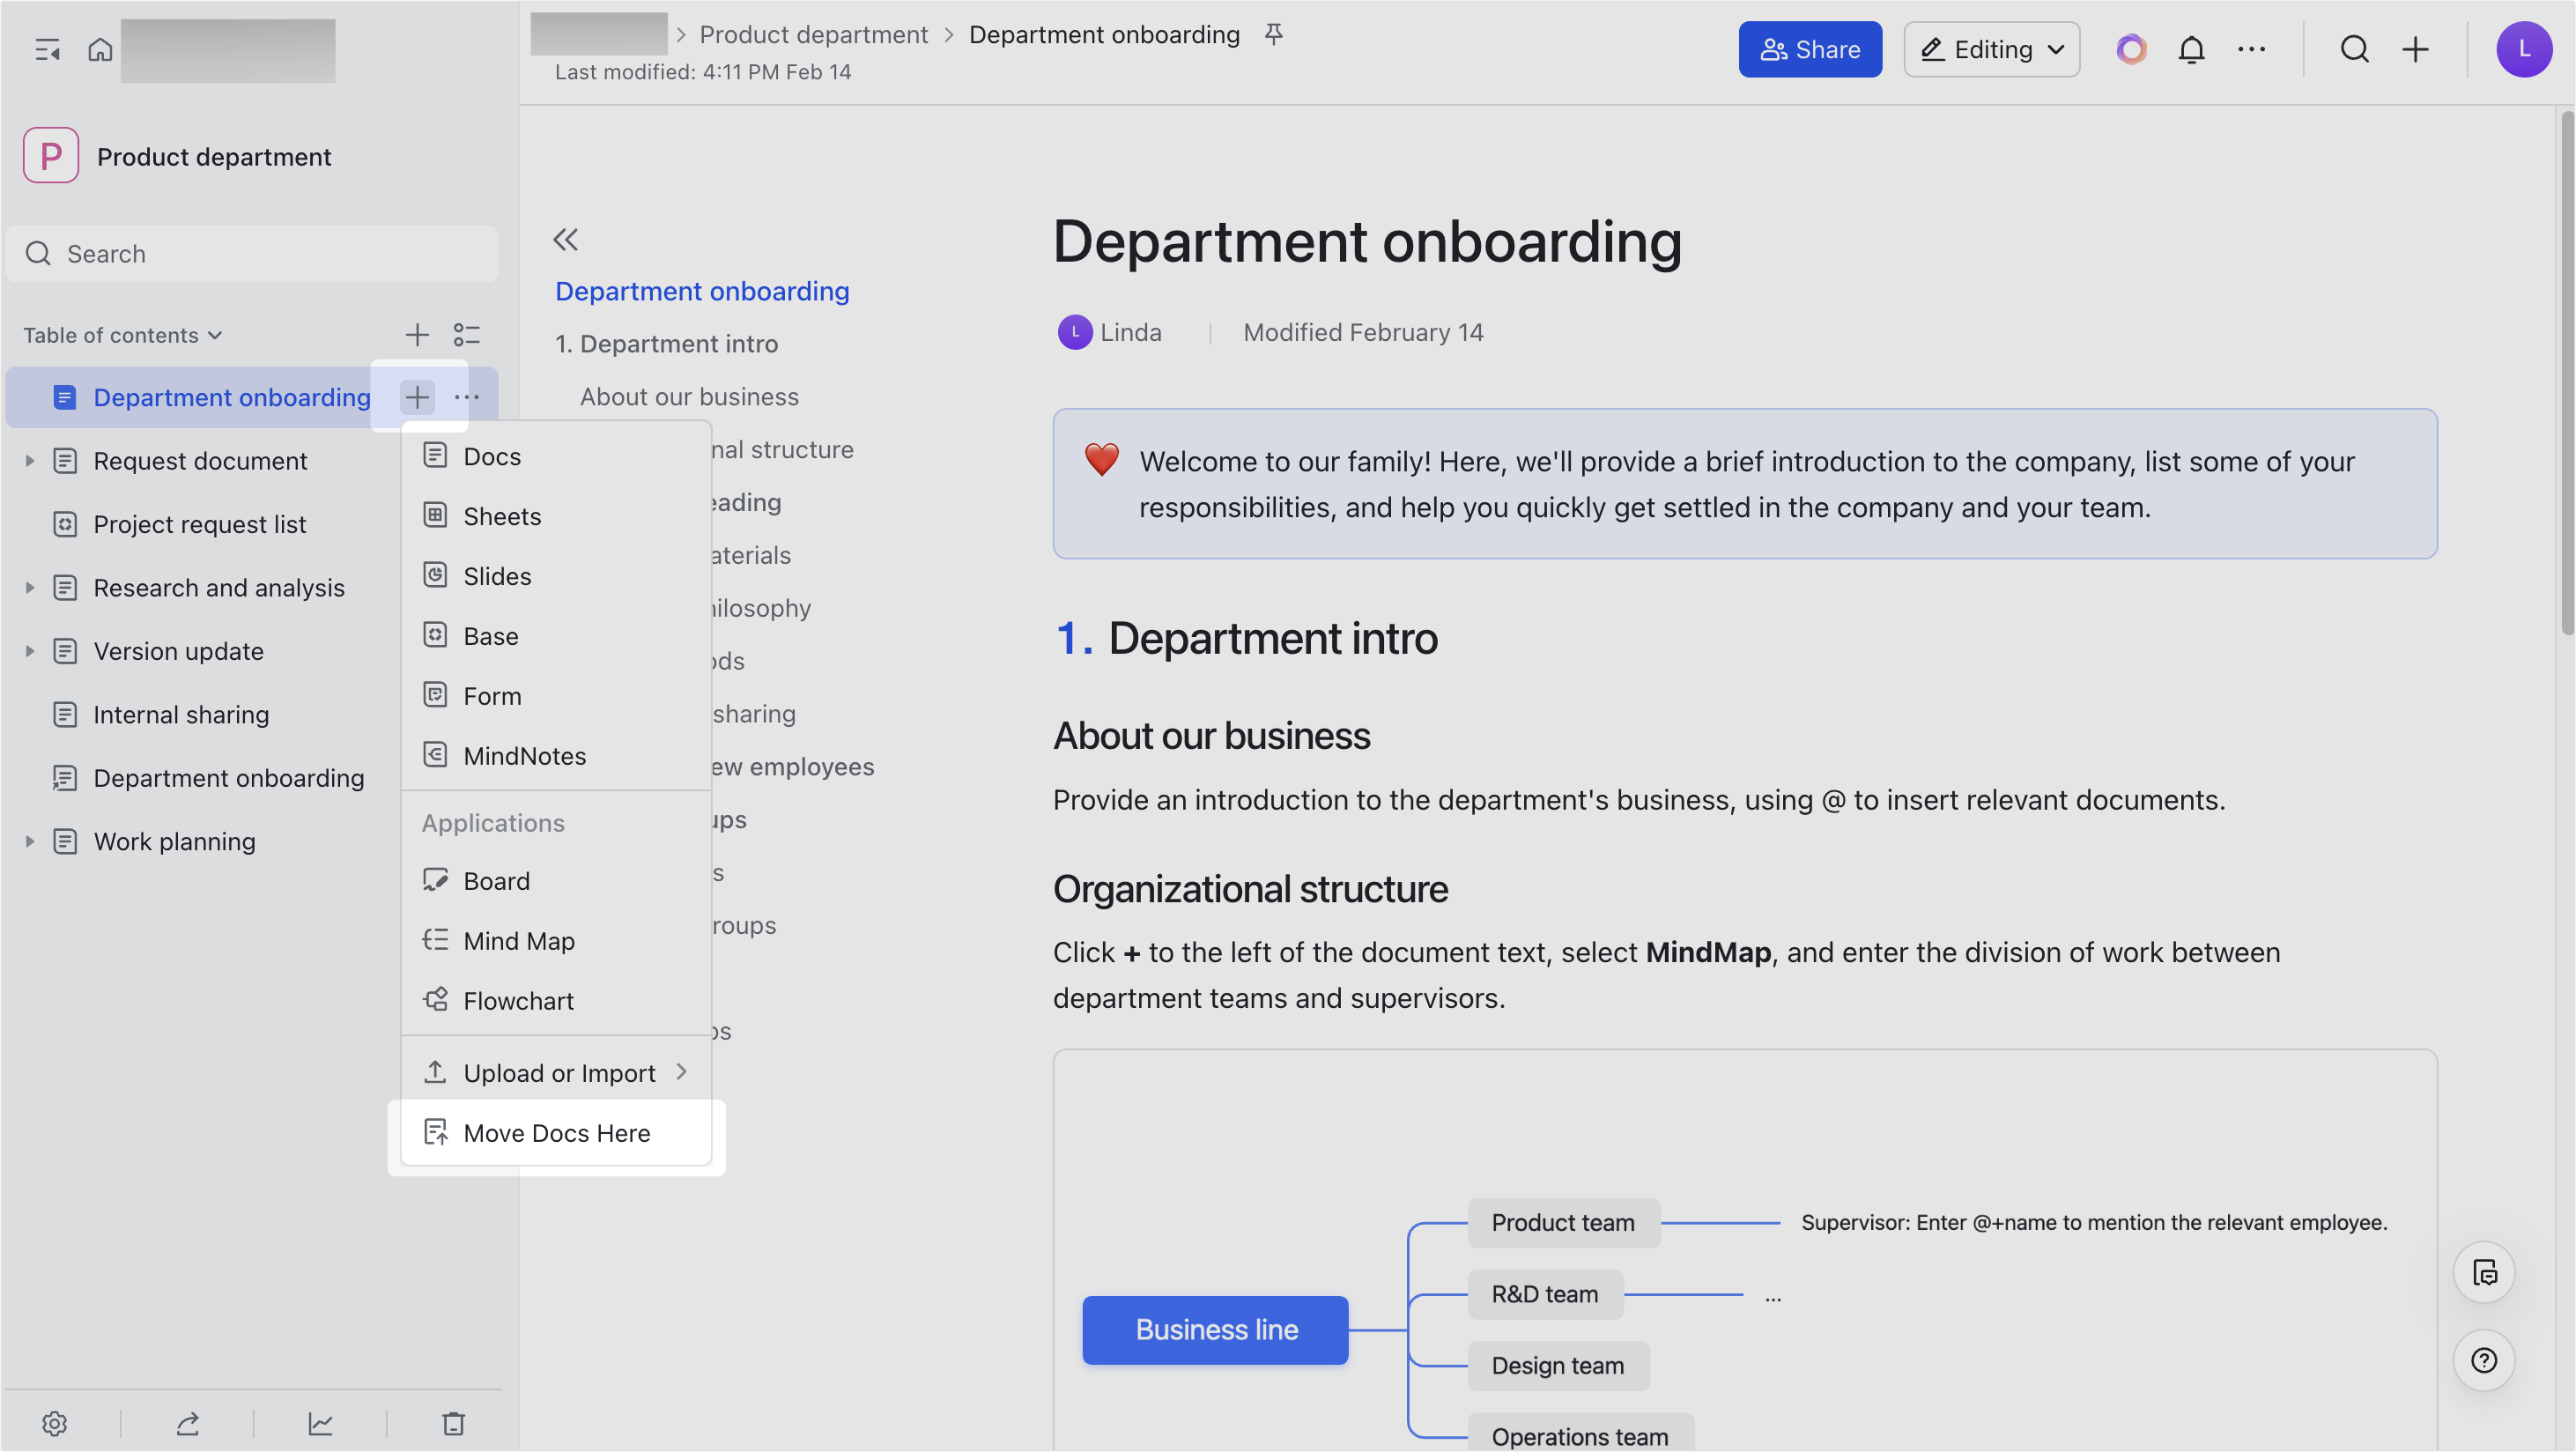Image resolution: width=2576 pixels, height=1452 pixels.
Task: Expand the Version update tree item
Action: (30, 651)
